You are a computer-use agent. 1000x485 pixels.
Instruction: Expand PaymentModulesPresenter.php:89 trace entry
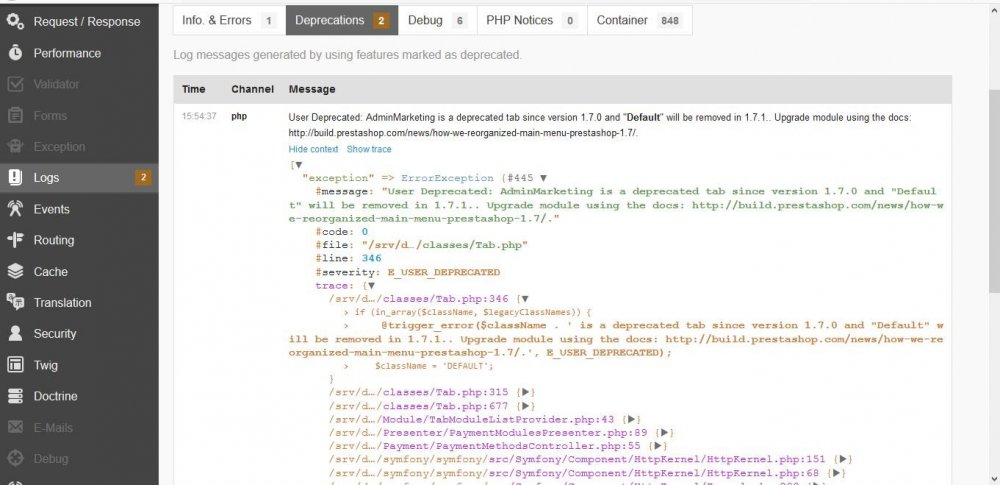(x=665, y=433)
